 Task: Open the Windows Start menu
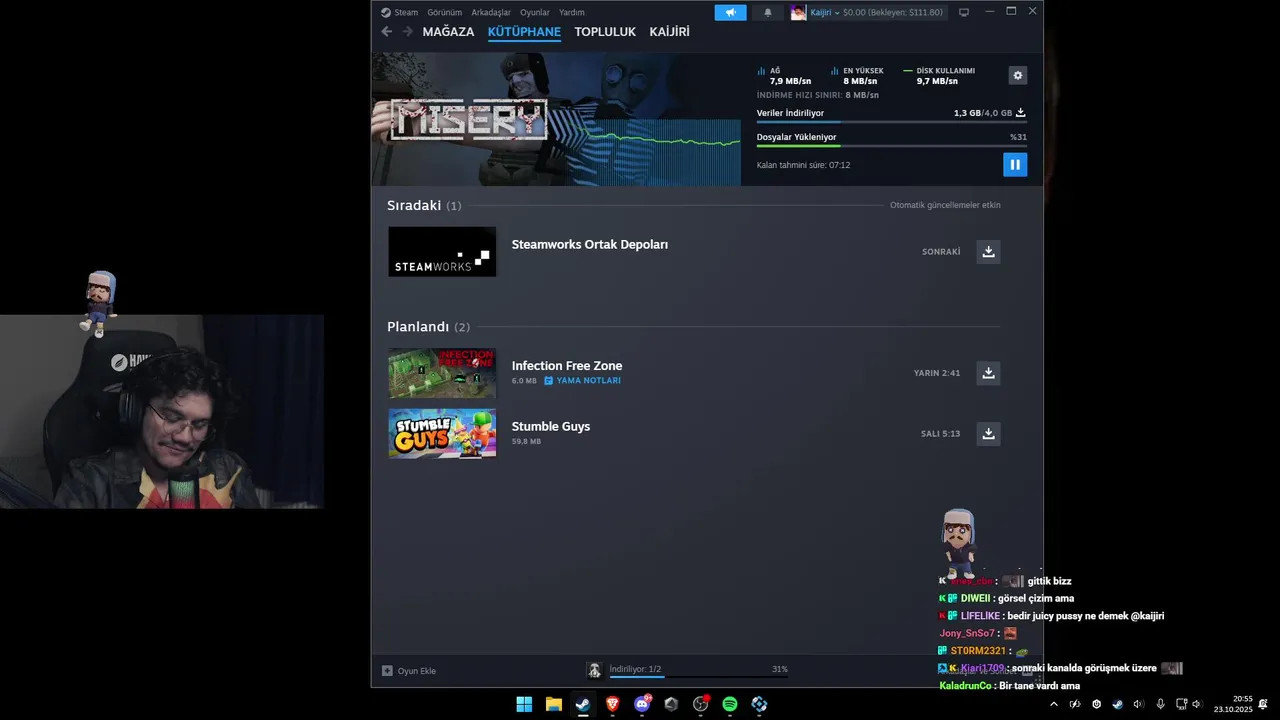point(524,704)
